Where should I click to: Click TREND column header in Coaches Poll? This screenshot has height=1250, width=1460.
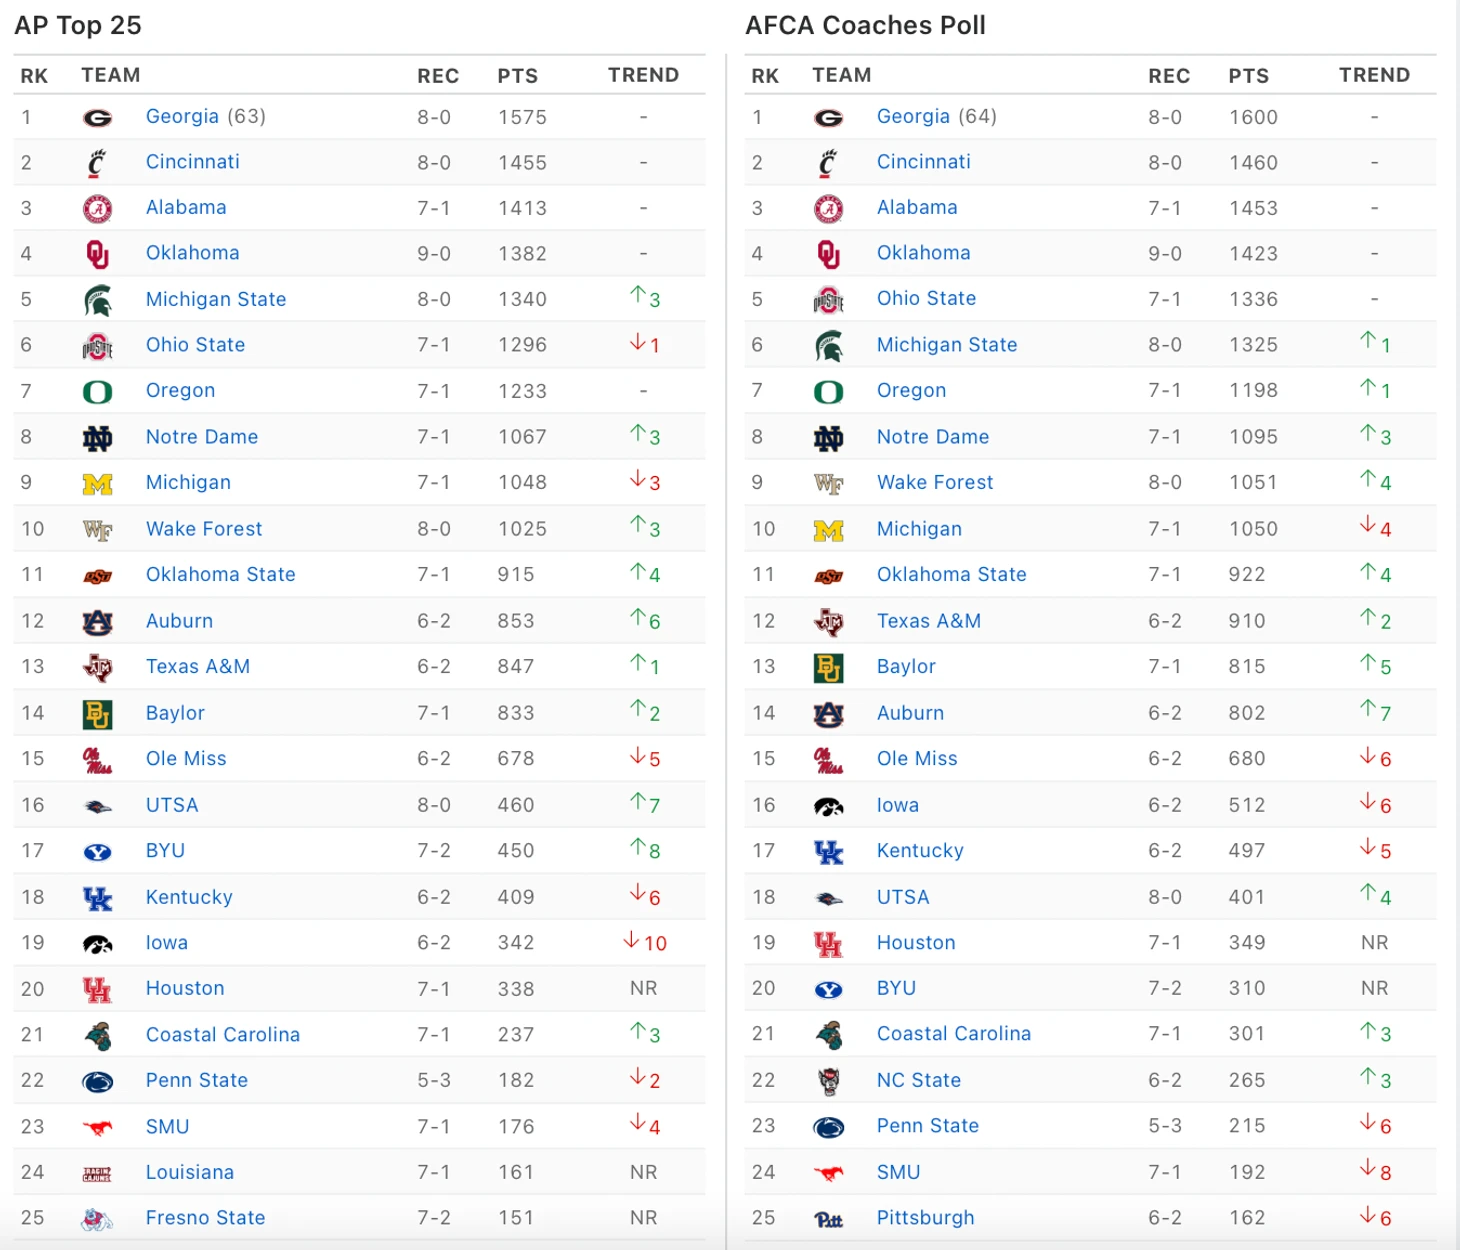1374,75
